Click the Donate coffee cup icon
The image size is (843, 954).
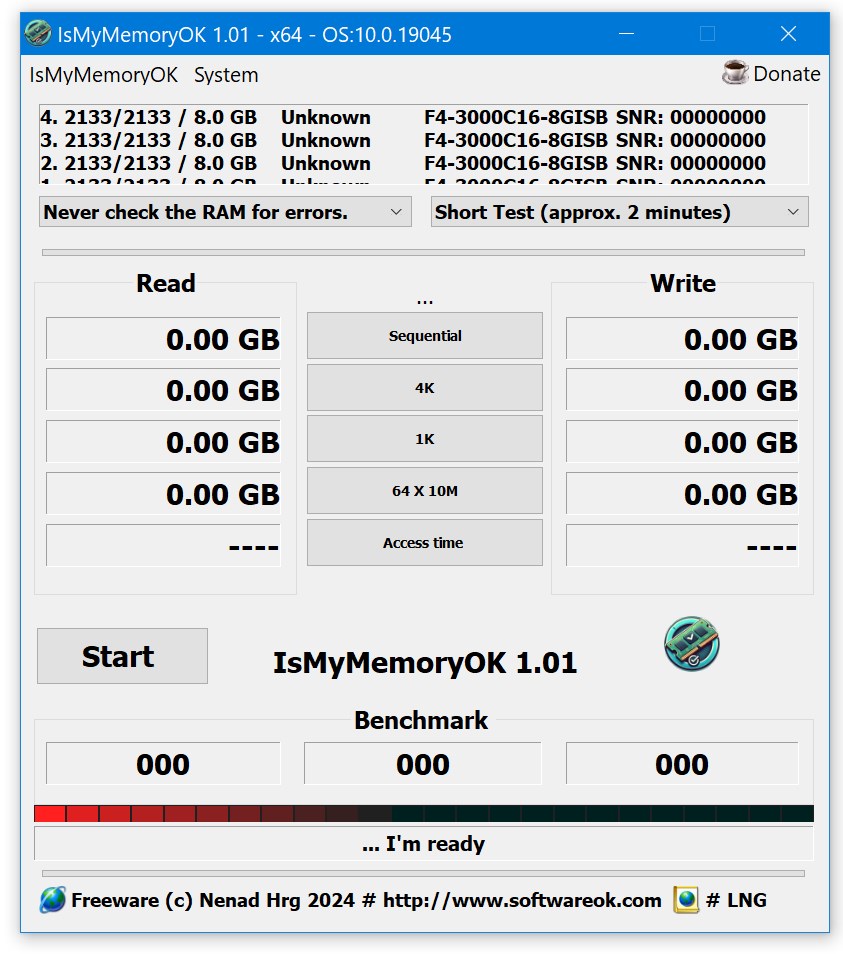click(734, 73)
